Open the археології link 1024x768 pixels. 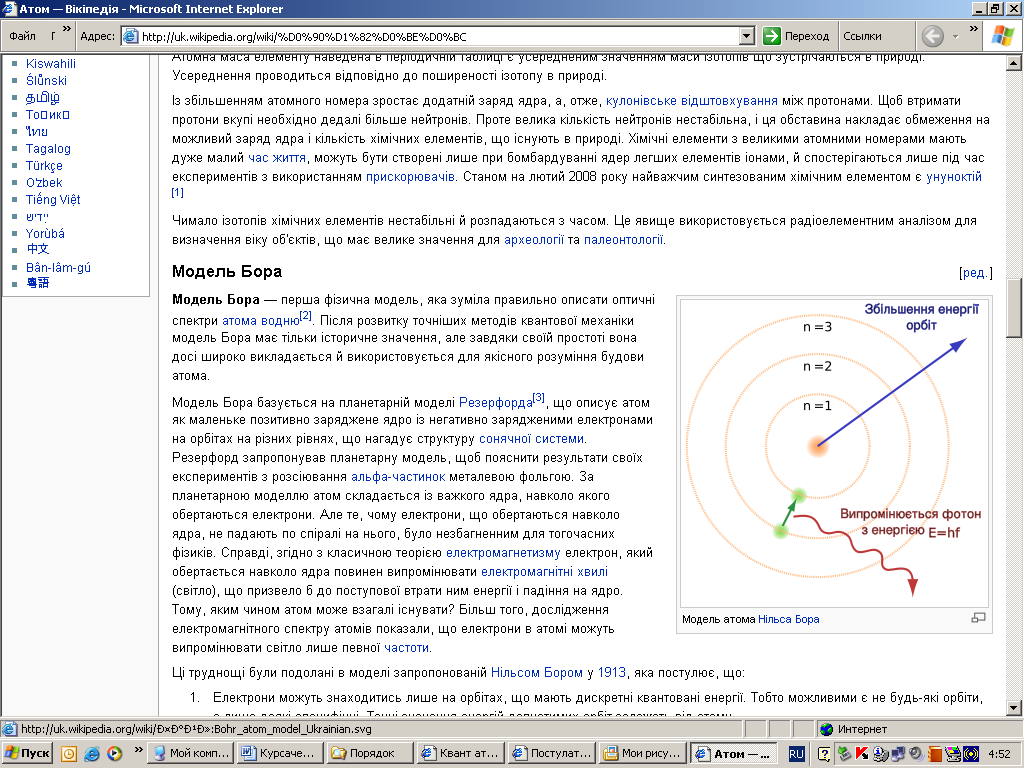534,240
